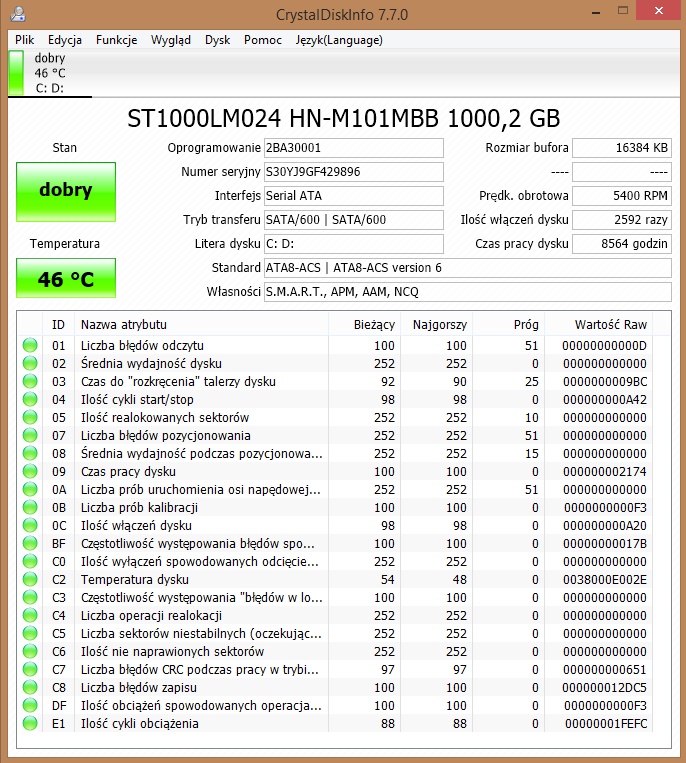Click raw value 00000001FEFC
Viewport: 686px width, 763px height.
point(606,724)
